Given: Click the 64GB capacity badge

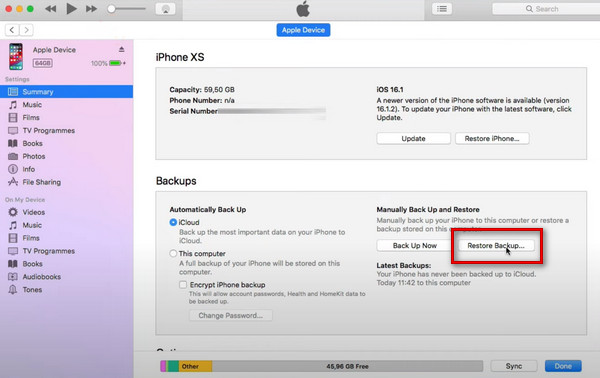Looking at the screenshot, I should click(42, 63).
